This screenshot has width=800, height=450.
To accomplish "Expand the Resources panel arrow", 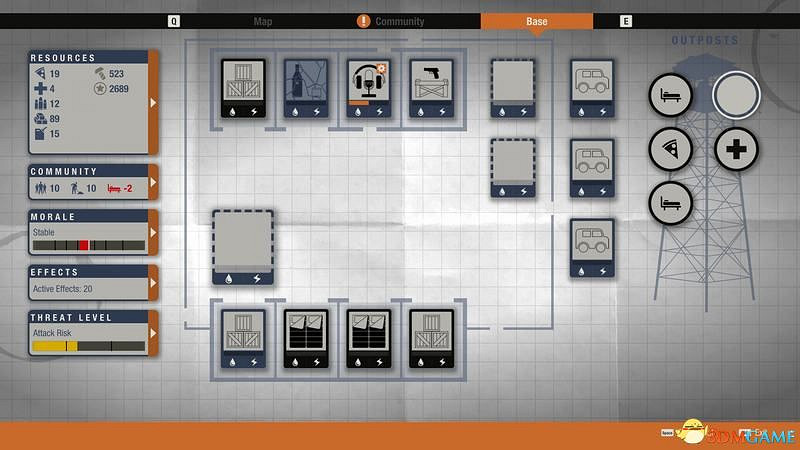I will tap(153, 102).
